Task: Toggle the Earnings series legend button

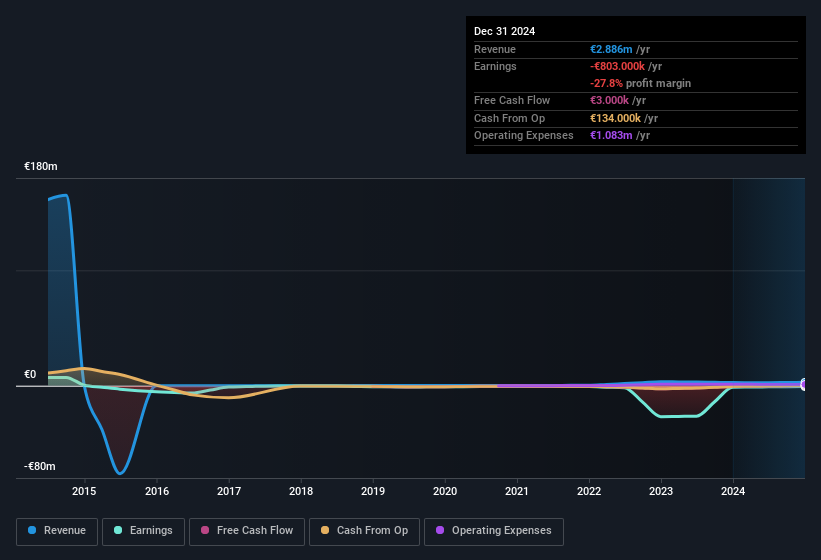Action: click(x=143, y=532)
